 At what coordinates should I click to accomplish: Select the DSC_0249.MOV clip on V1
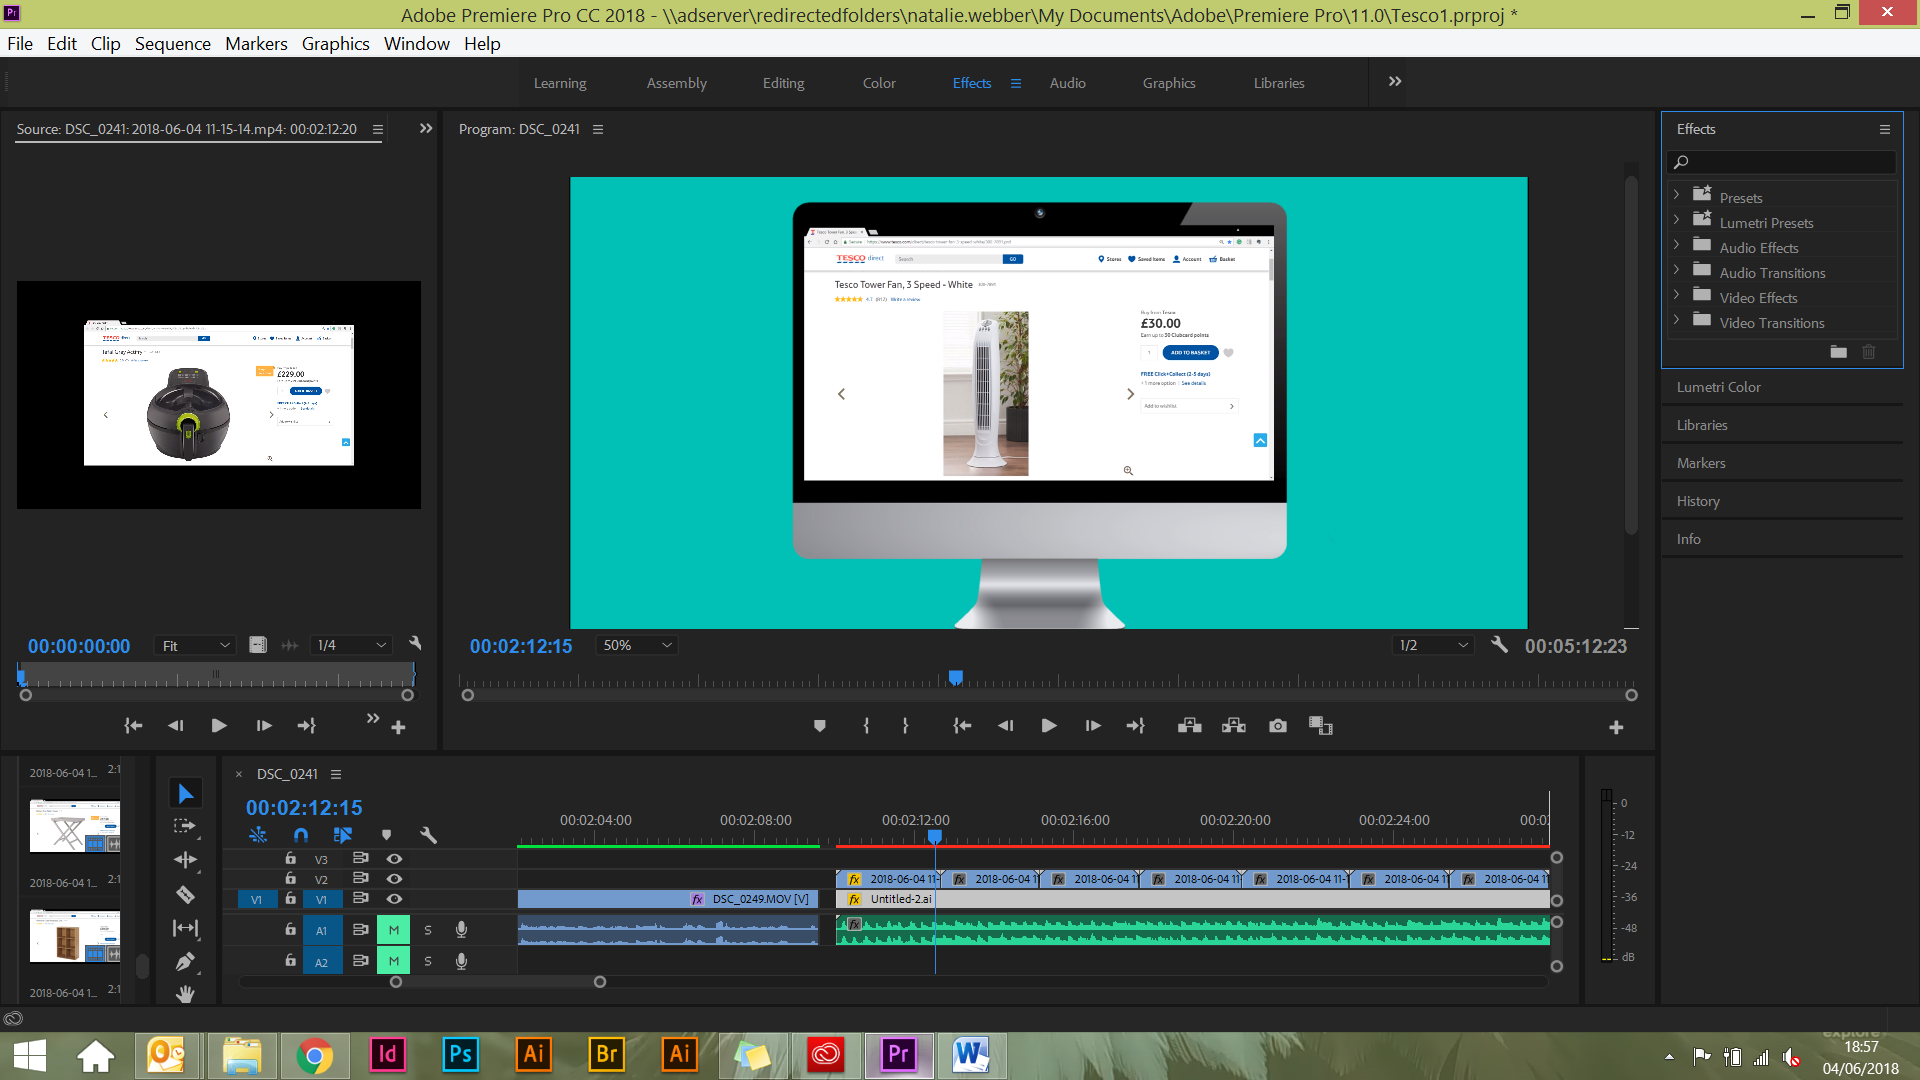pos(668,899)
